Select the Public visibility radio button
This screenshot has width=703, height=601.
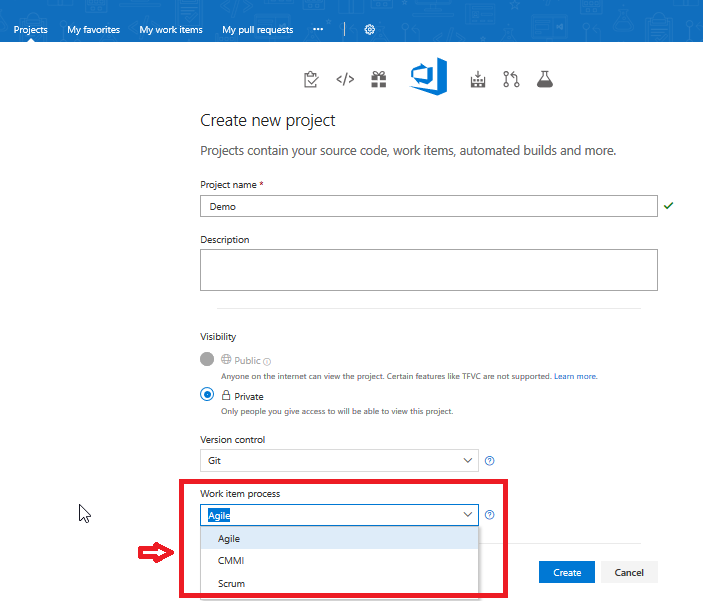click(207, 360)
